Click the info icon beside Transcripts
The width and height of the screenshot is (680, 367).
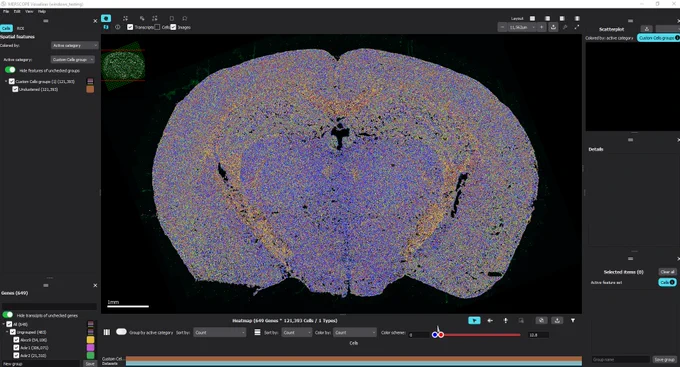118,27
